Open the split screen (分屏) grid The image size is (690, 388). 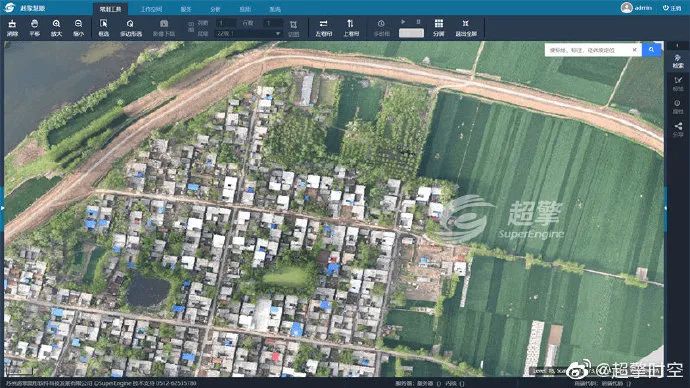click(x=439, y=28)
